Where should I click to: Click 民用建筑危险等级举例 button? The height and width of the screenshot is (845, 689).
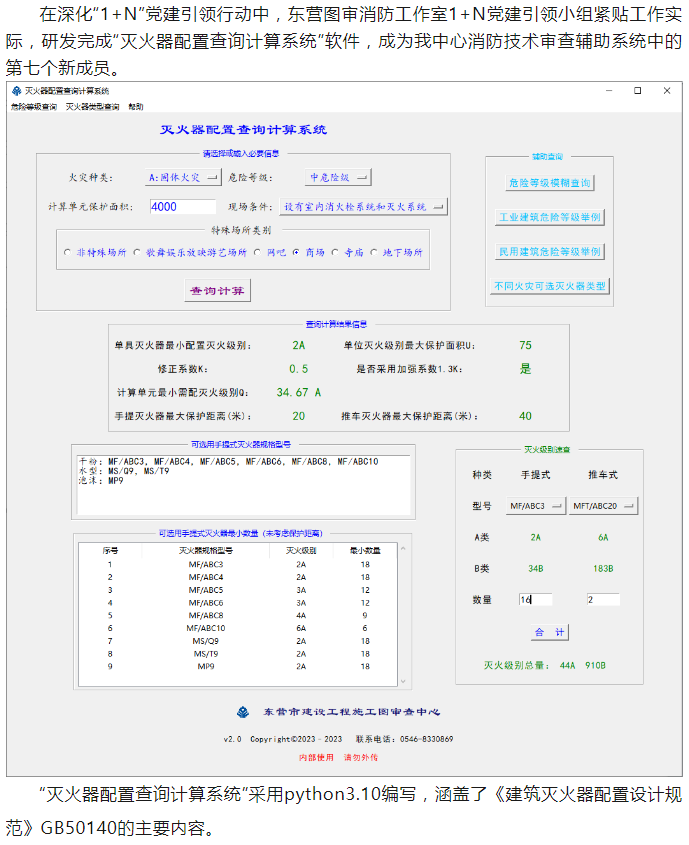(549, 252)
